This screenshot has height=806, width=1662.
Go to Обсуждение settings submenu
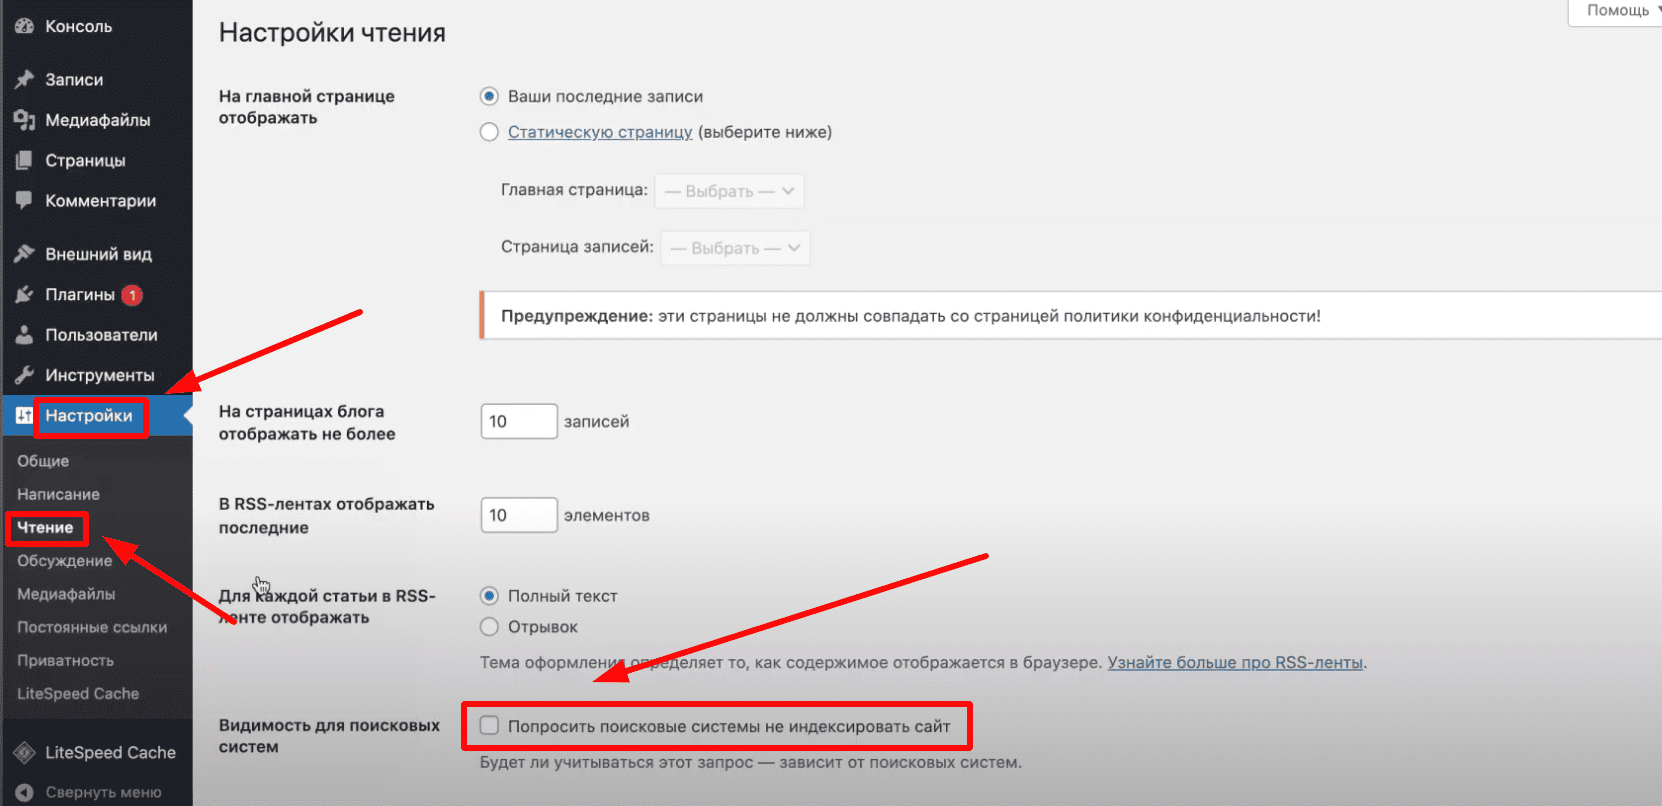pyautogui.click(x=64, y=561)
